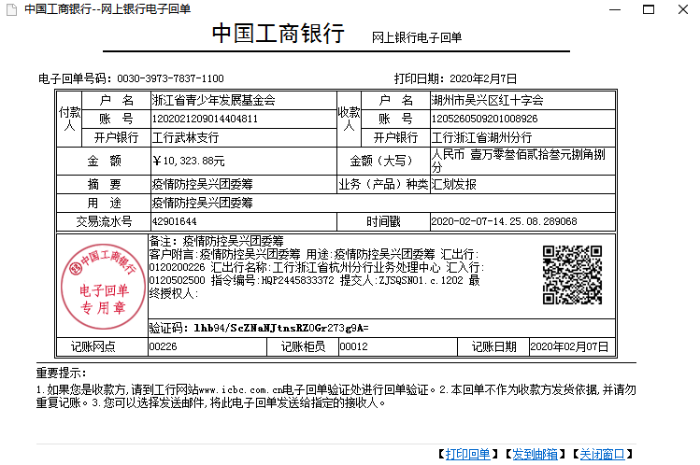Click amount ￥10,323.88元
This screenshot has height=465, width=700.
point(188,161)
